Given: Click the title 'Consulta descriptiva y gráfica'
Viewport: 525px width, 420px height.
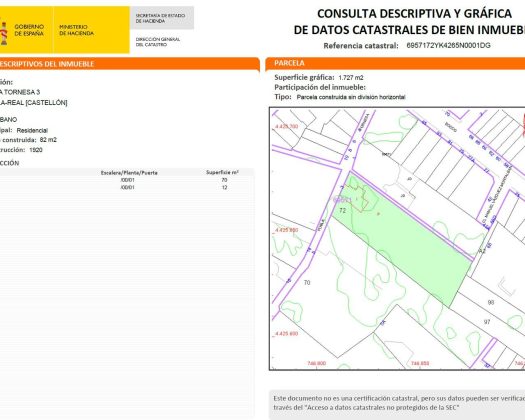Looking at the screenshot, I should [x=414, y=14].
